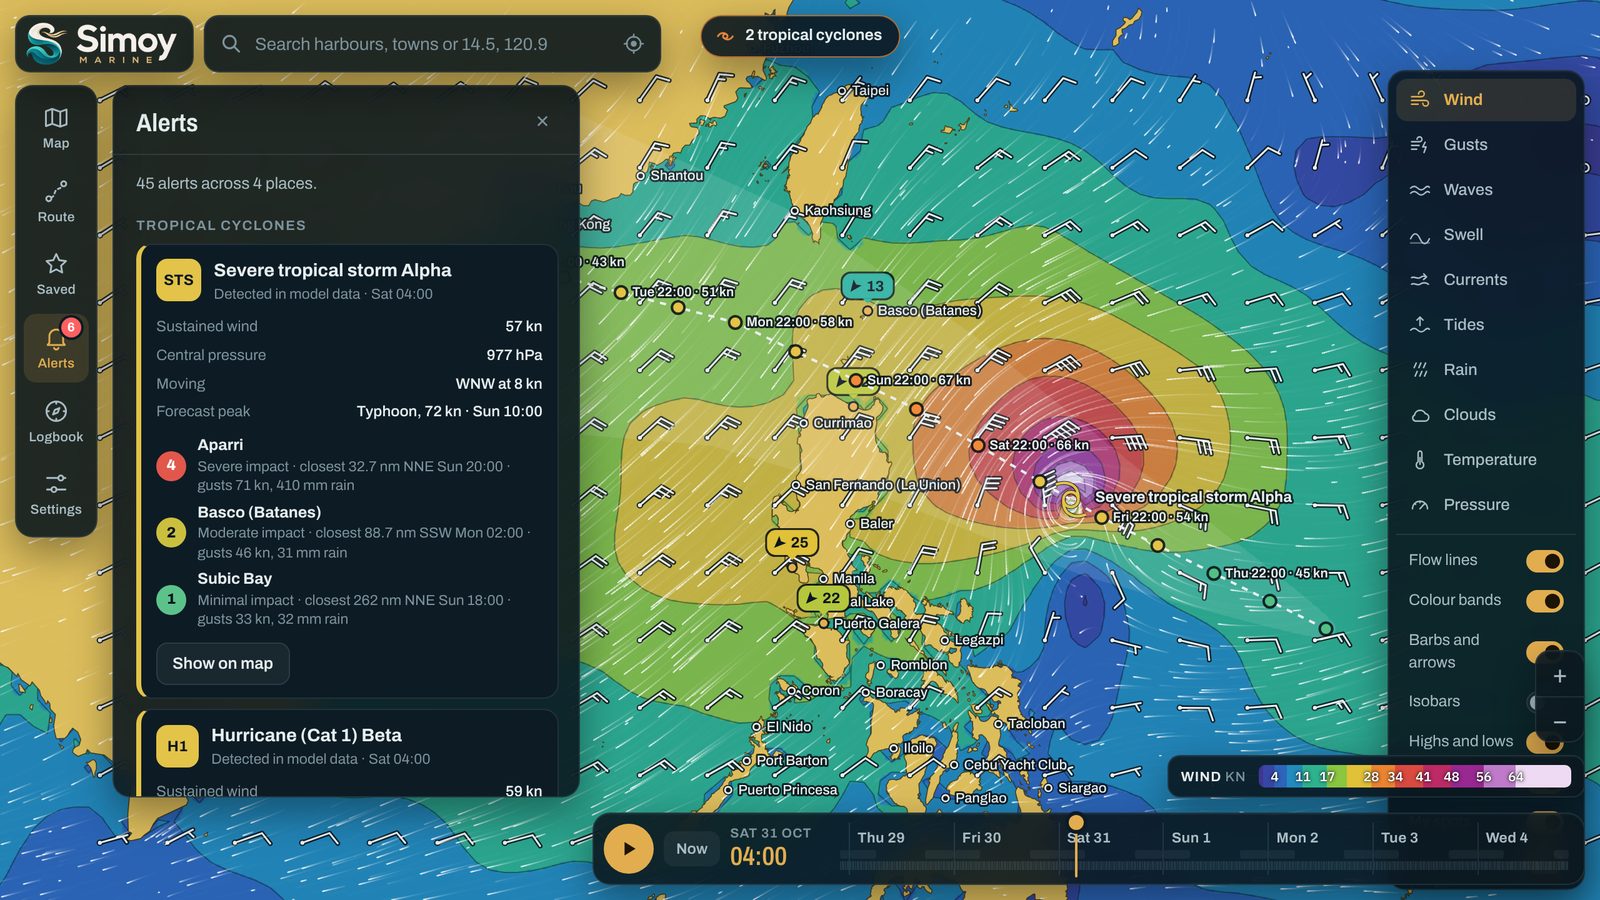
Task: Click the STS badge of storm Alpha
Action: (x=178, y=280)
